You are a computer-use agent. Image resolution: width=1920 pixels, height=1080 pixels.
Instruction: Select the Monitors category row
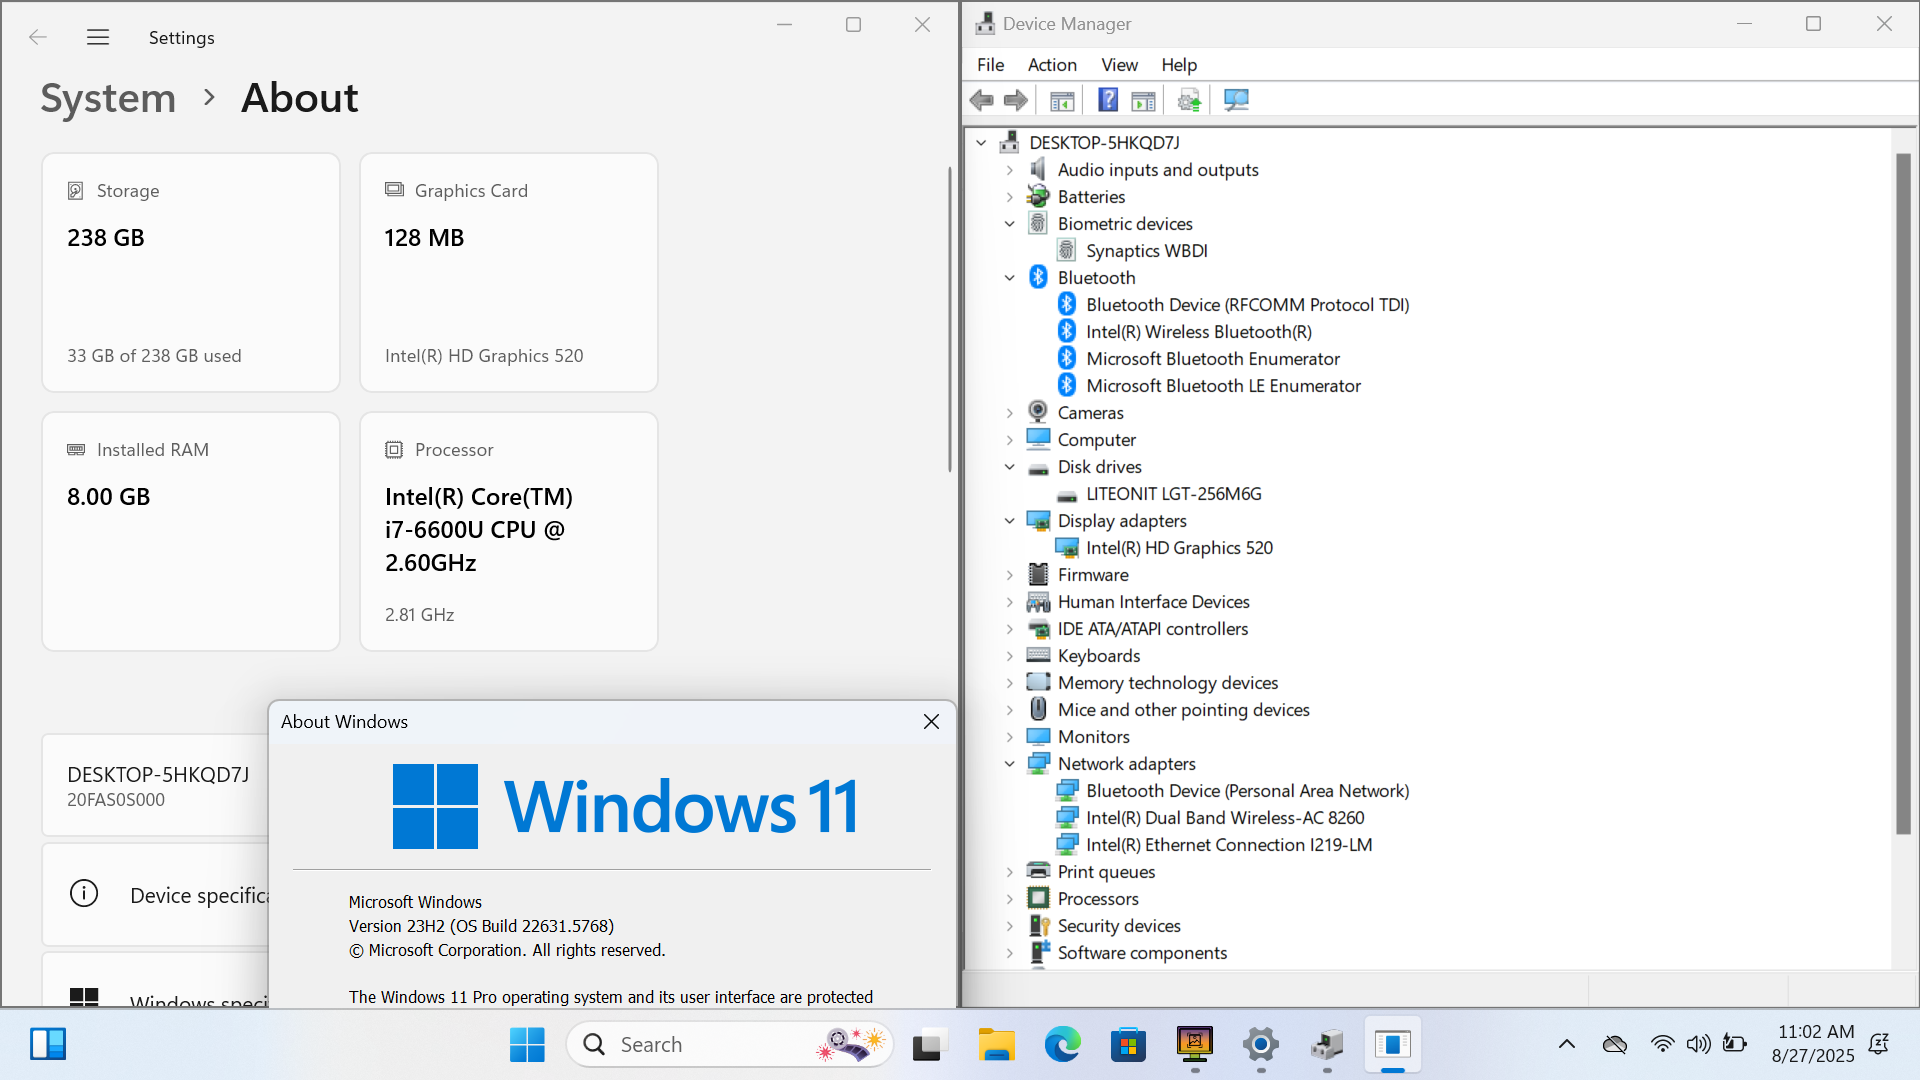pyautogui.click(x=1093, y=737)
